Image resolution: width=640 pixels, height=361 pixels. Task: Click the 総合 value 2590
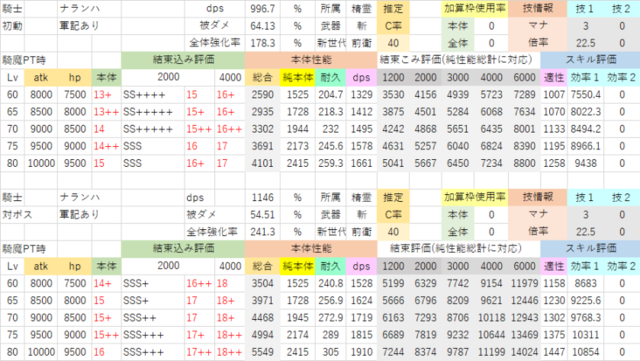(262, 95)
